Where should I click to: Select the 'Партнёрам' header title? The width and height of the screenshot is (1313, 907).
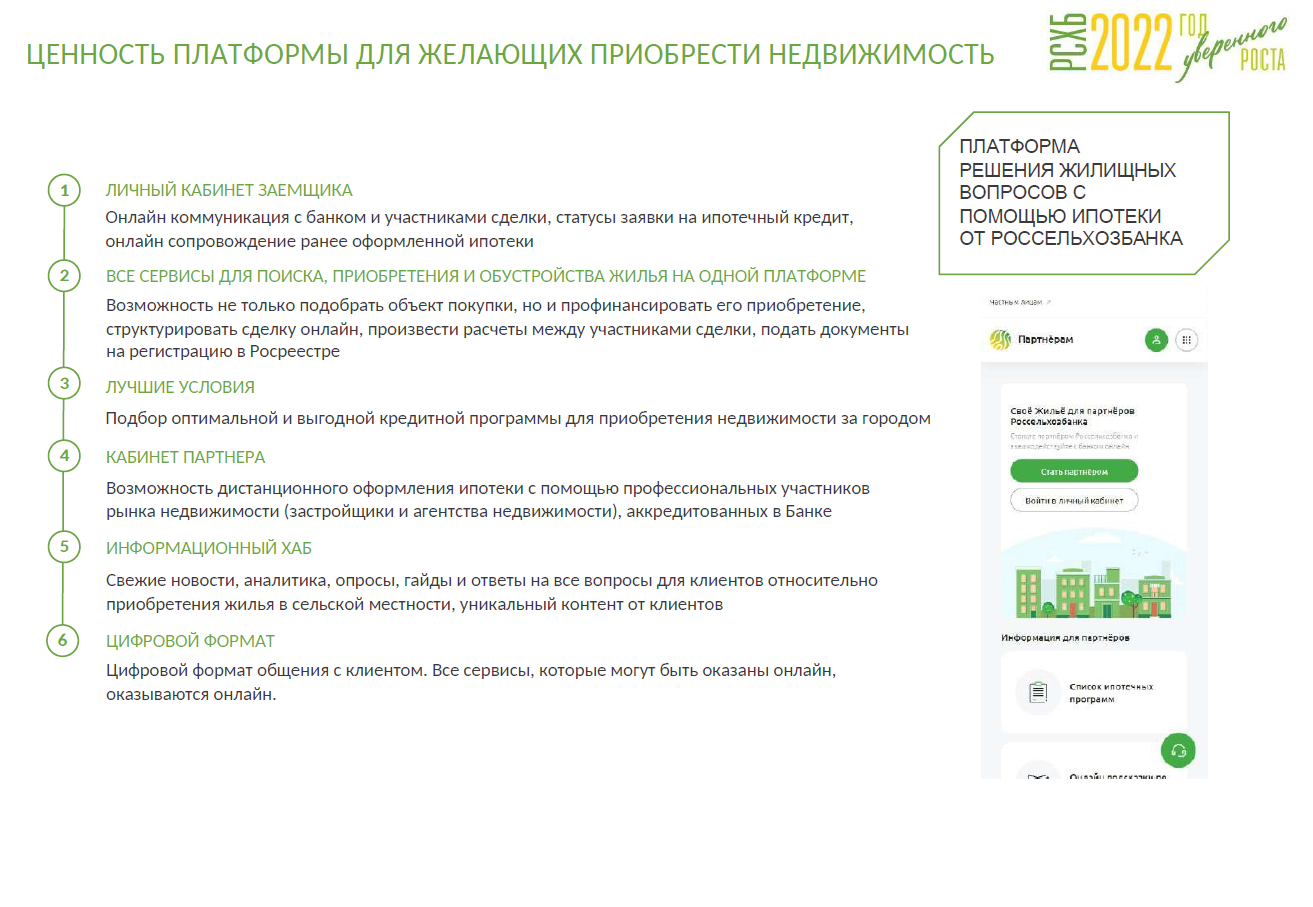pyautogui.click(x=1045, y=340)
